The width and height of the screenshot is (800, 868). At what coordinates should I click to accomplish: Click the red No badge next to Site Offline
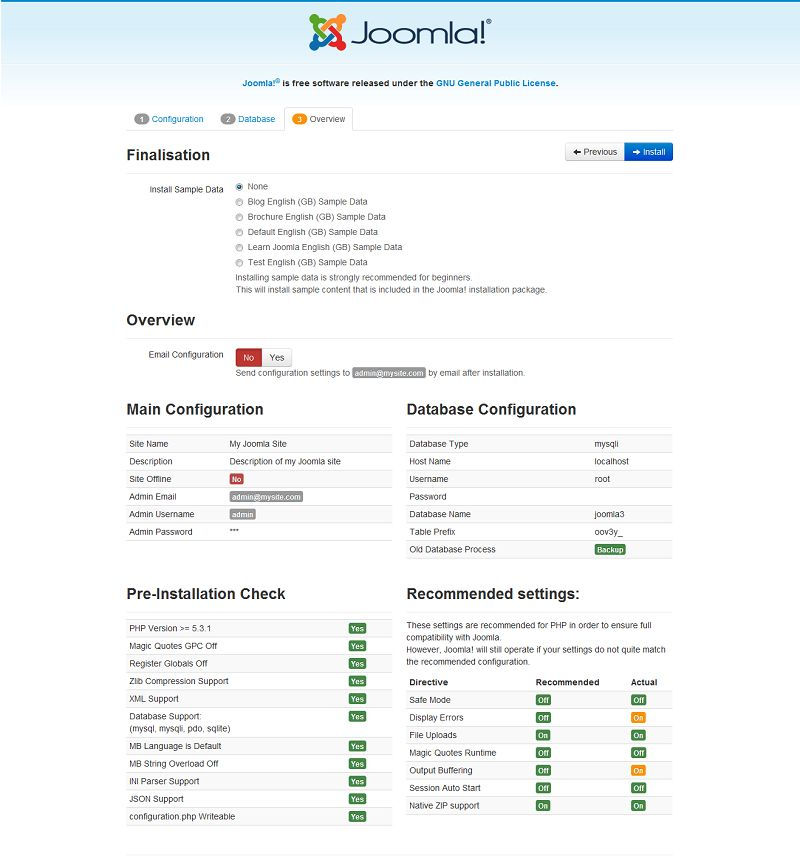tap(239, 479)
